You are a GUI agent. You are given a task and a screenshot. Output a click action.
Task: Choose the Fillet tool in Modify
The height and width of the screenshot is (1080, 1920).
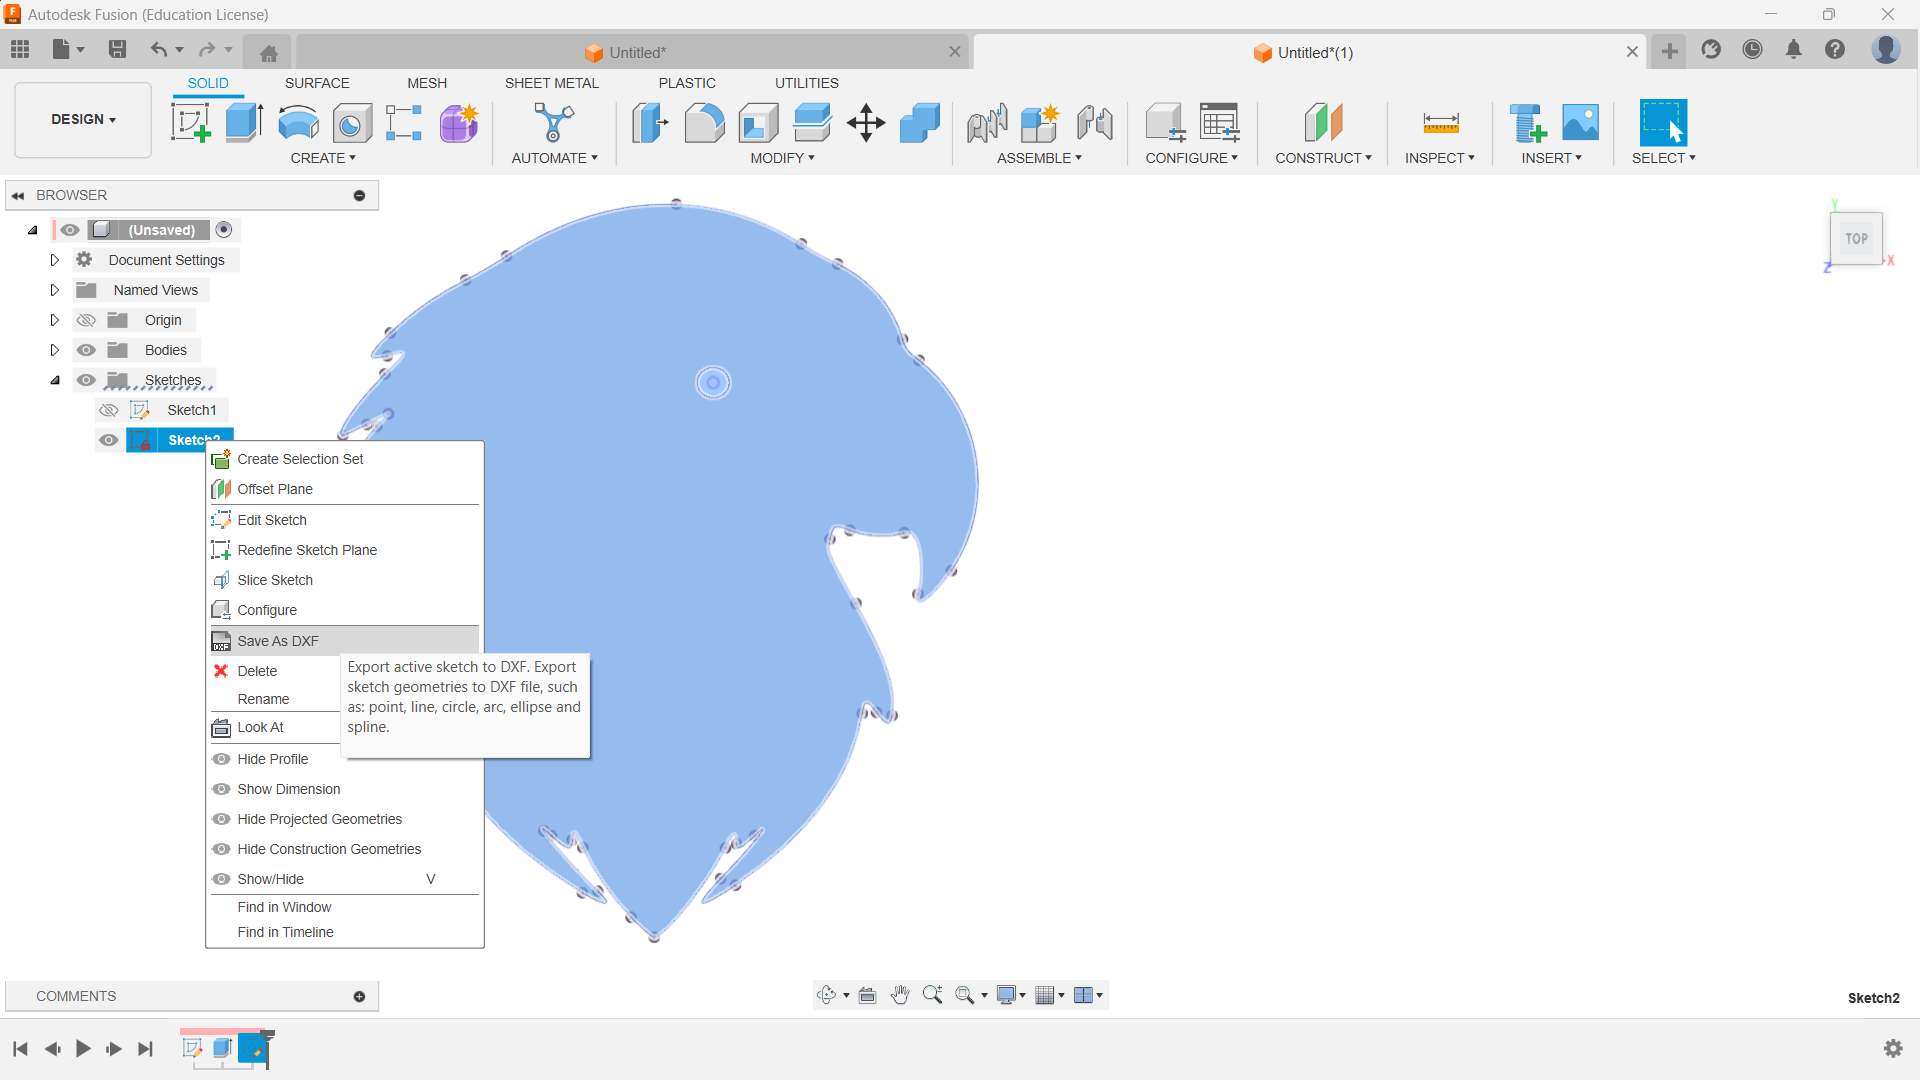(x=704, y=122)
